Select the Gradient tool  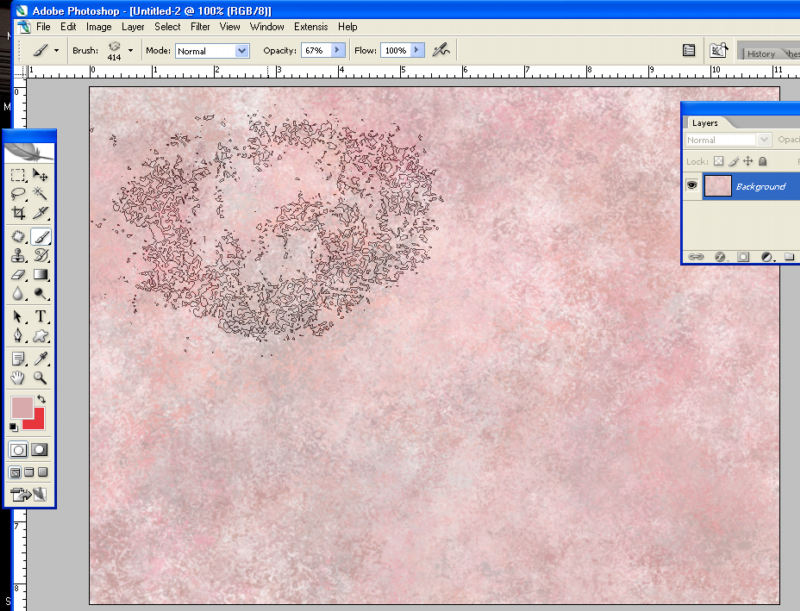(40, 275)
